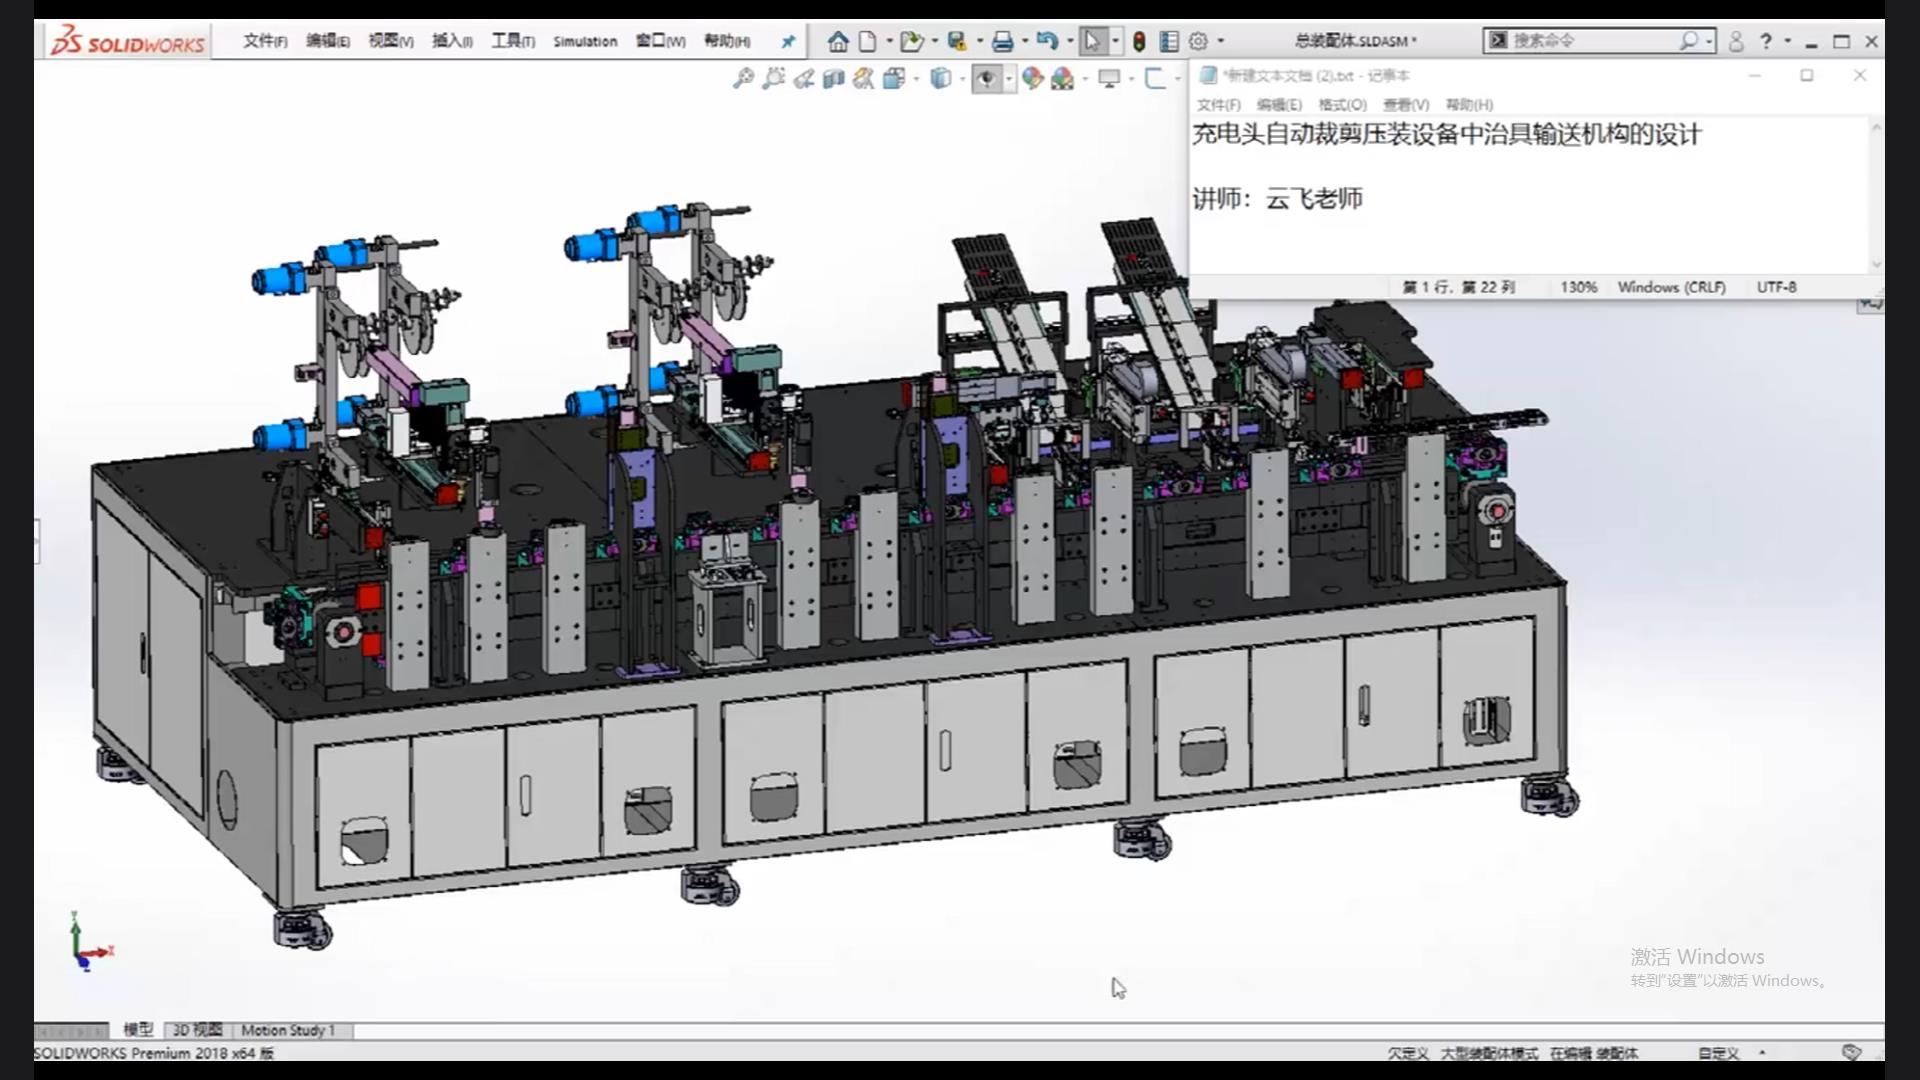Viewport: 1920px width, 1080px height.
Task: Open the 视图(V) menu in SolidWorks
Action: pyautogui.click(x=390, y=41)
